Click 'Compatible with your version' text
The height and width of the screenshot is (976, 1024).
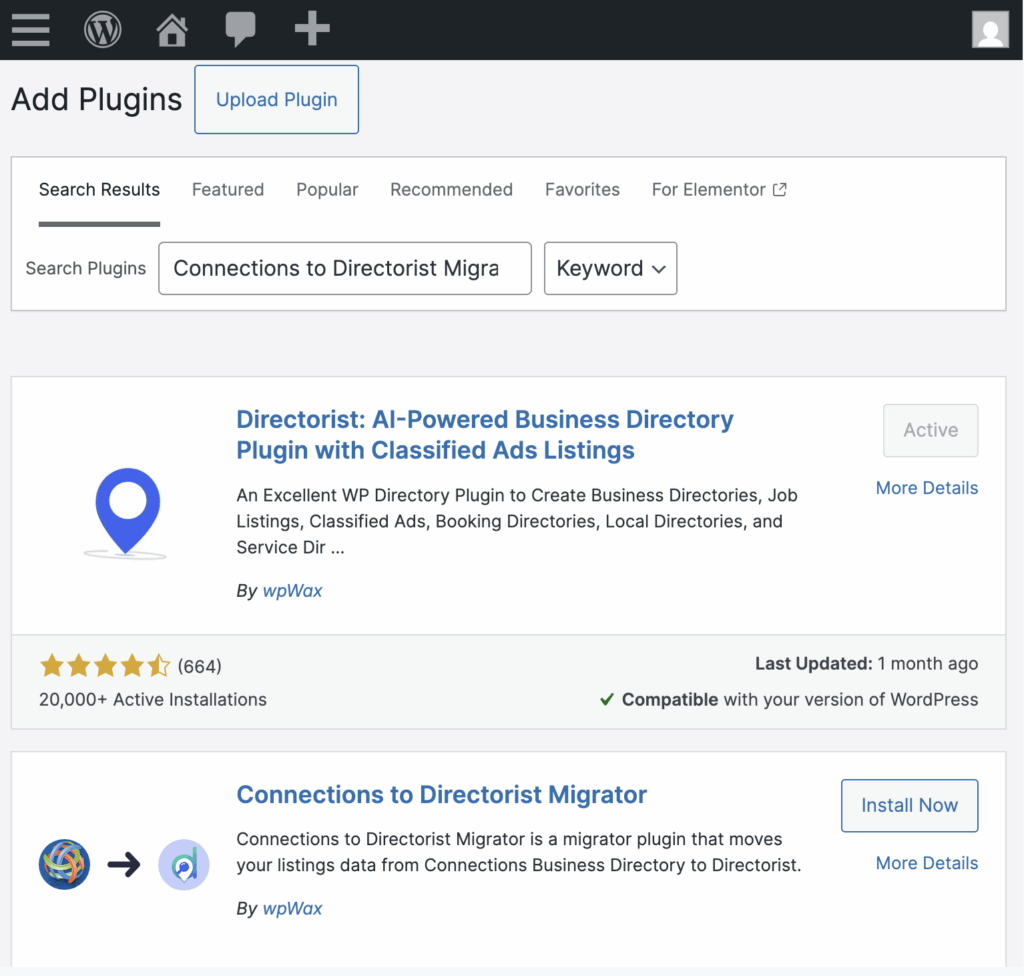click(x=789, y=700)
